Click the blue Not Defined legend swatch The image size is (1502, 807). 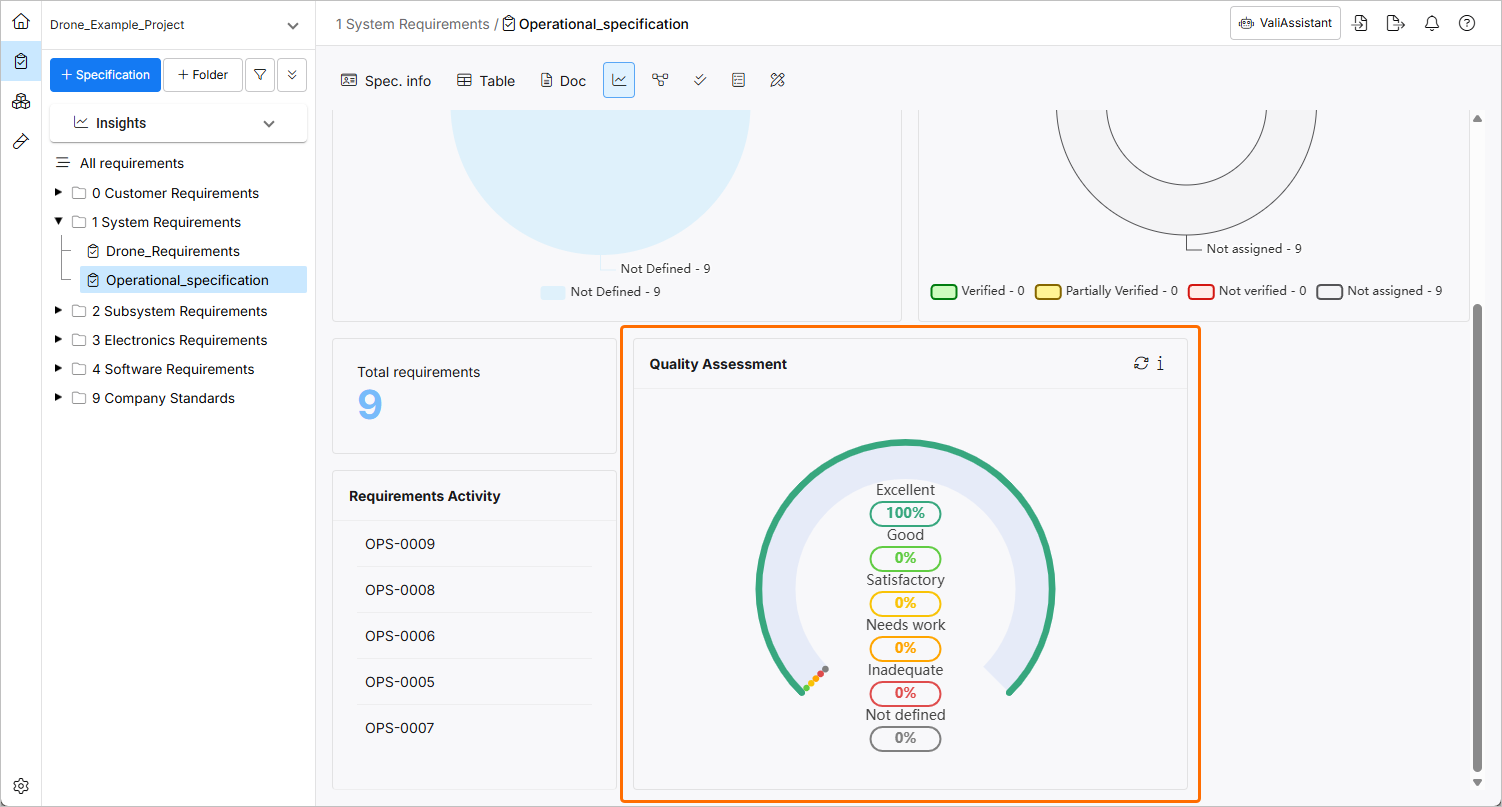(x=553, y=292)
